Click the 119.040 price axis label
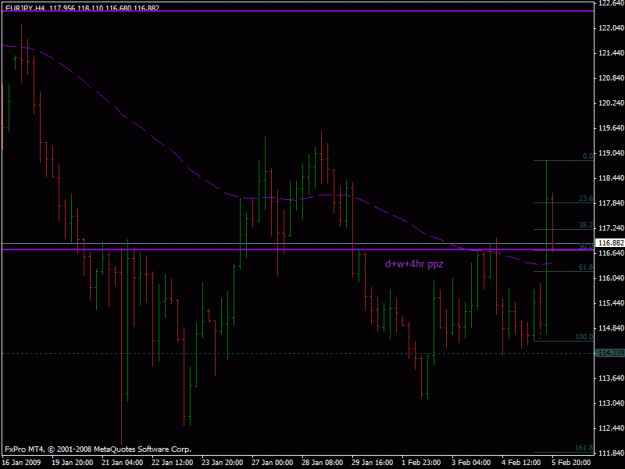This screenshot has height=469, width=625. click(611, 153)
